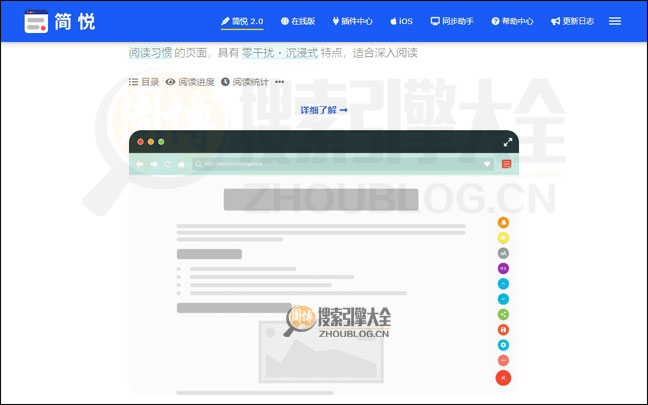Screen dimensions: 648x405
Task: Click the red 简悦 reader extension icon
Action: [x=506, y=164]
